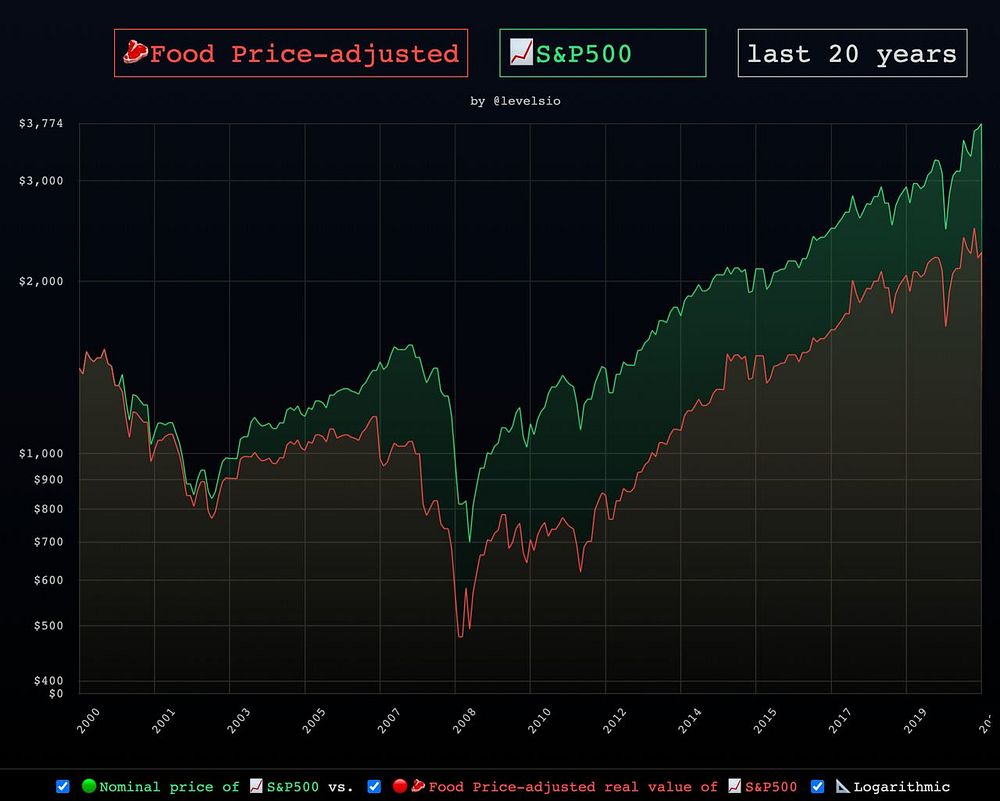Click the 2015 x-axis label

point(765,721)
